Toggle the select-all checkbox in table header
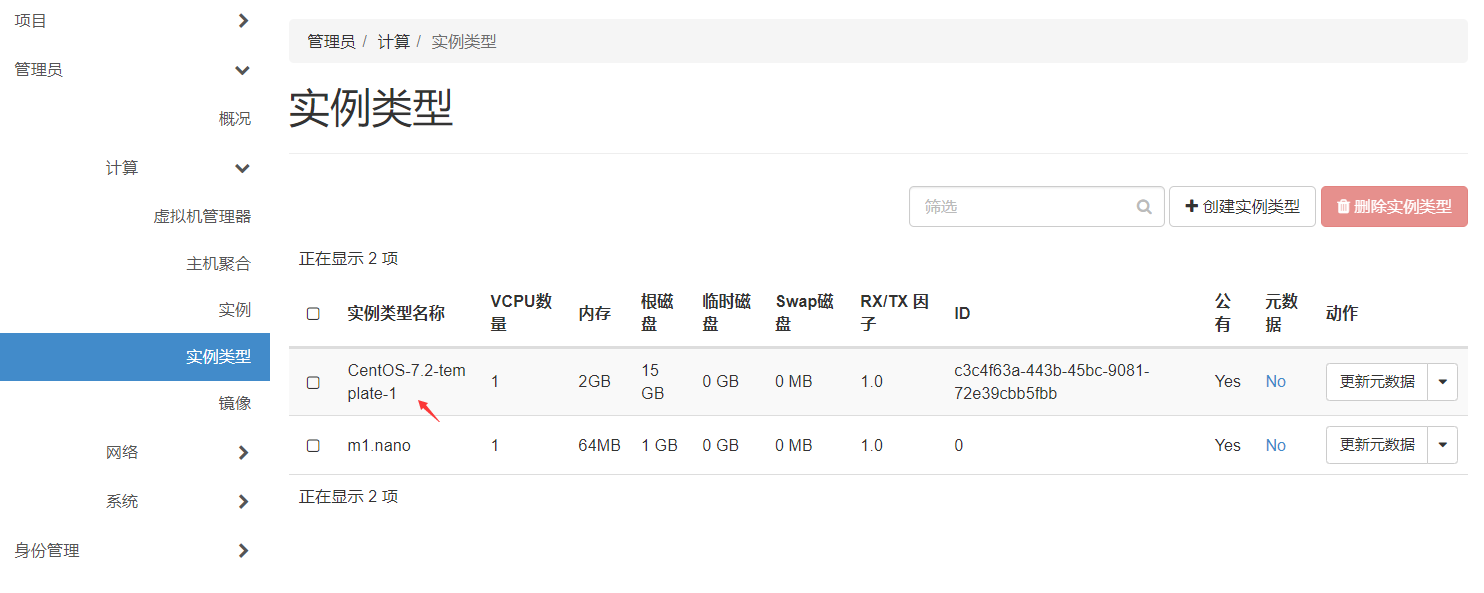The width and height of the screenshot is (1484, 593). [313, 313]
